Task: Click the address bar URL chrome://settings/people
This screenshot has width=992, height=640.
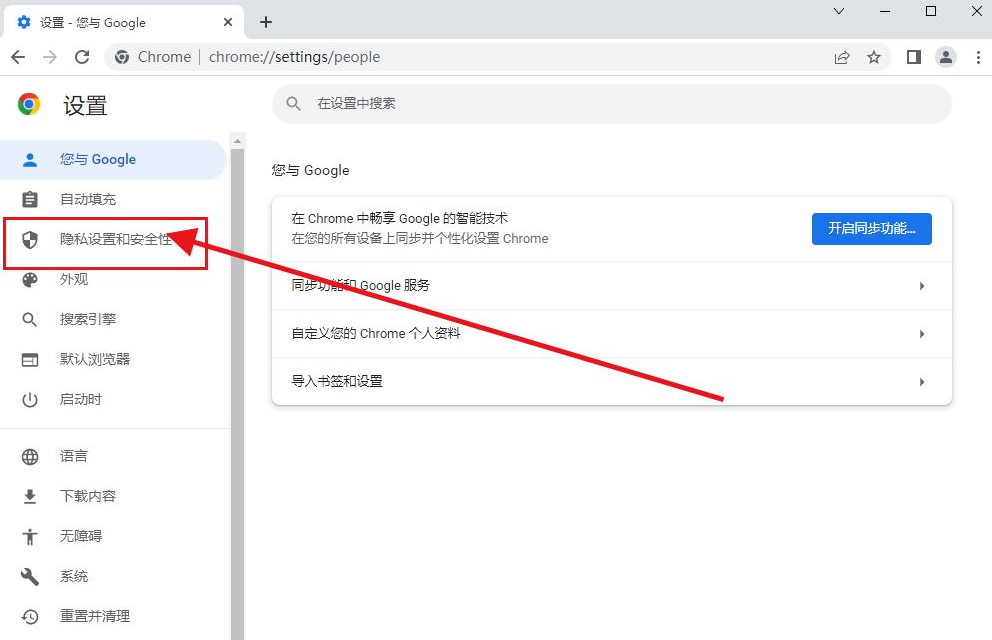Action: [294, 57]
